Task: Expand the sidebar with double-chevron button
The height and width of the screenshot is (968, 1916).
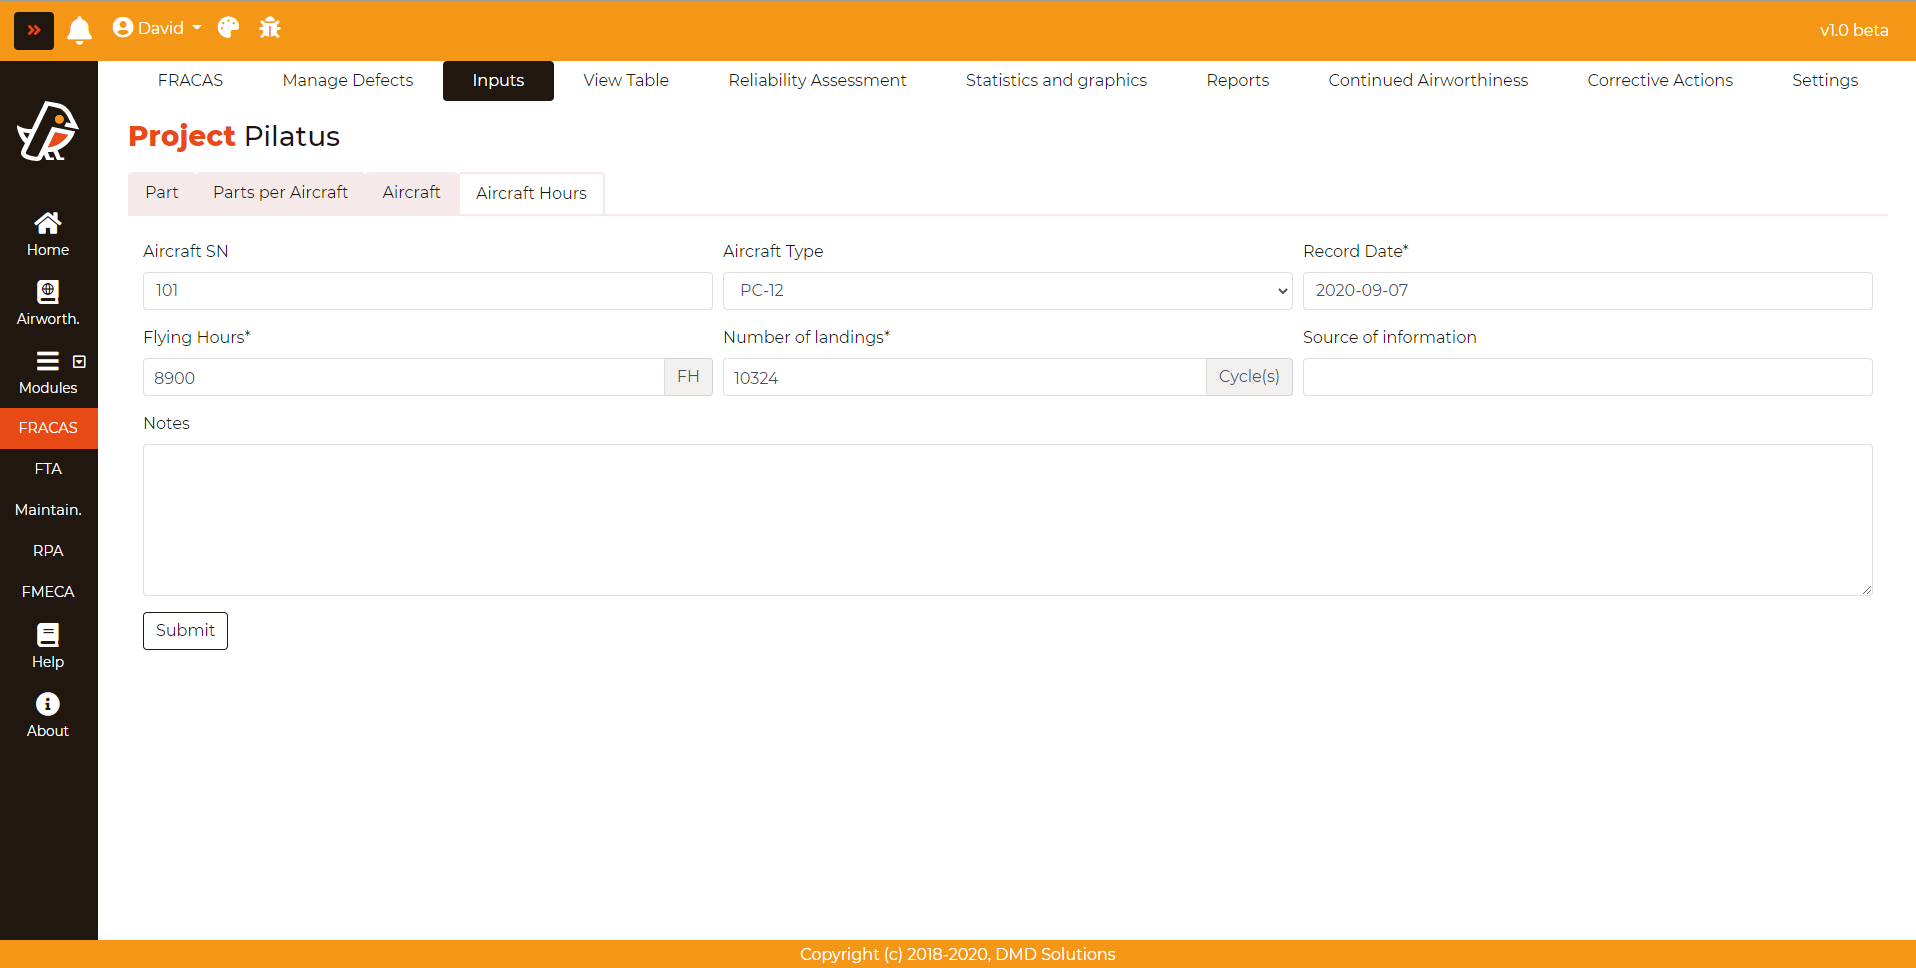Action: (x=33, y=30)
